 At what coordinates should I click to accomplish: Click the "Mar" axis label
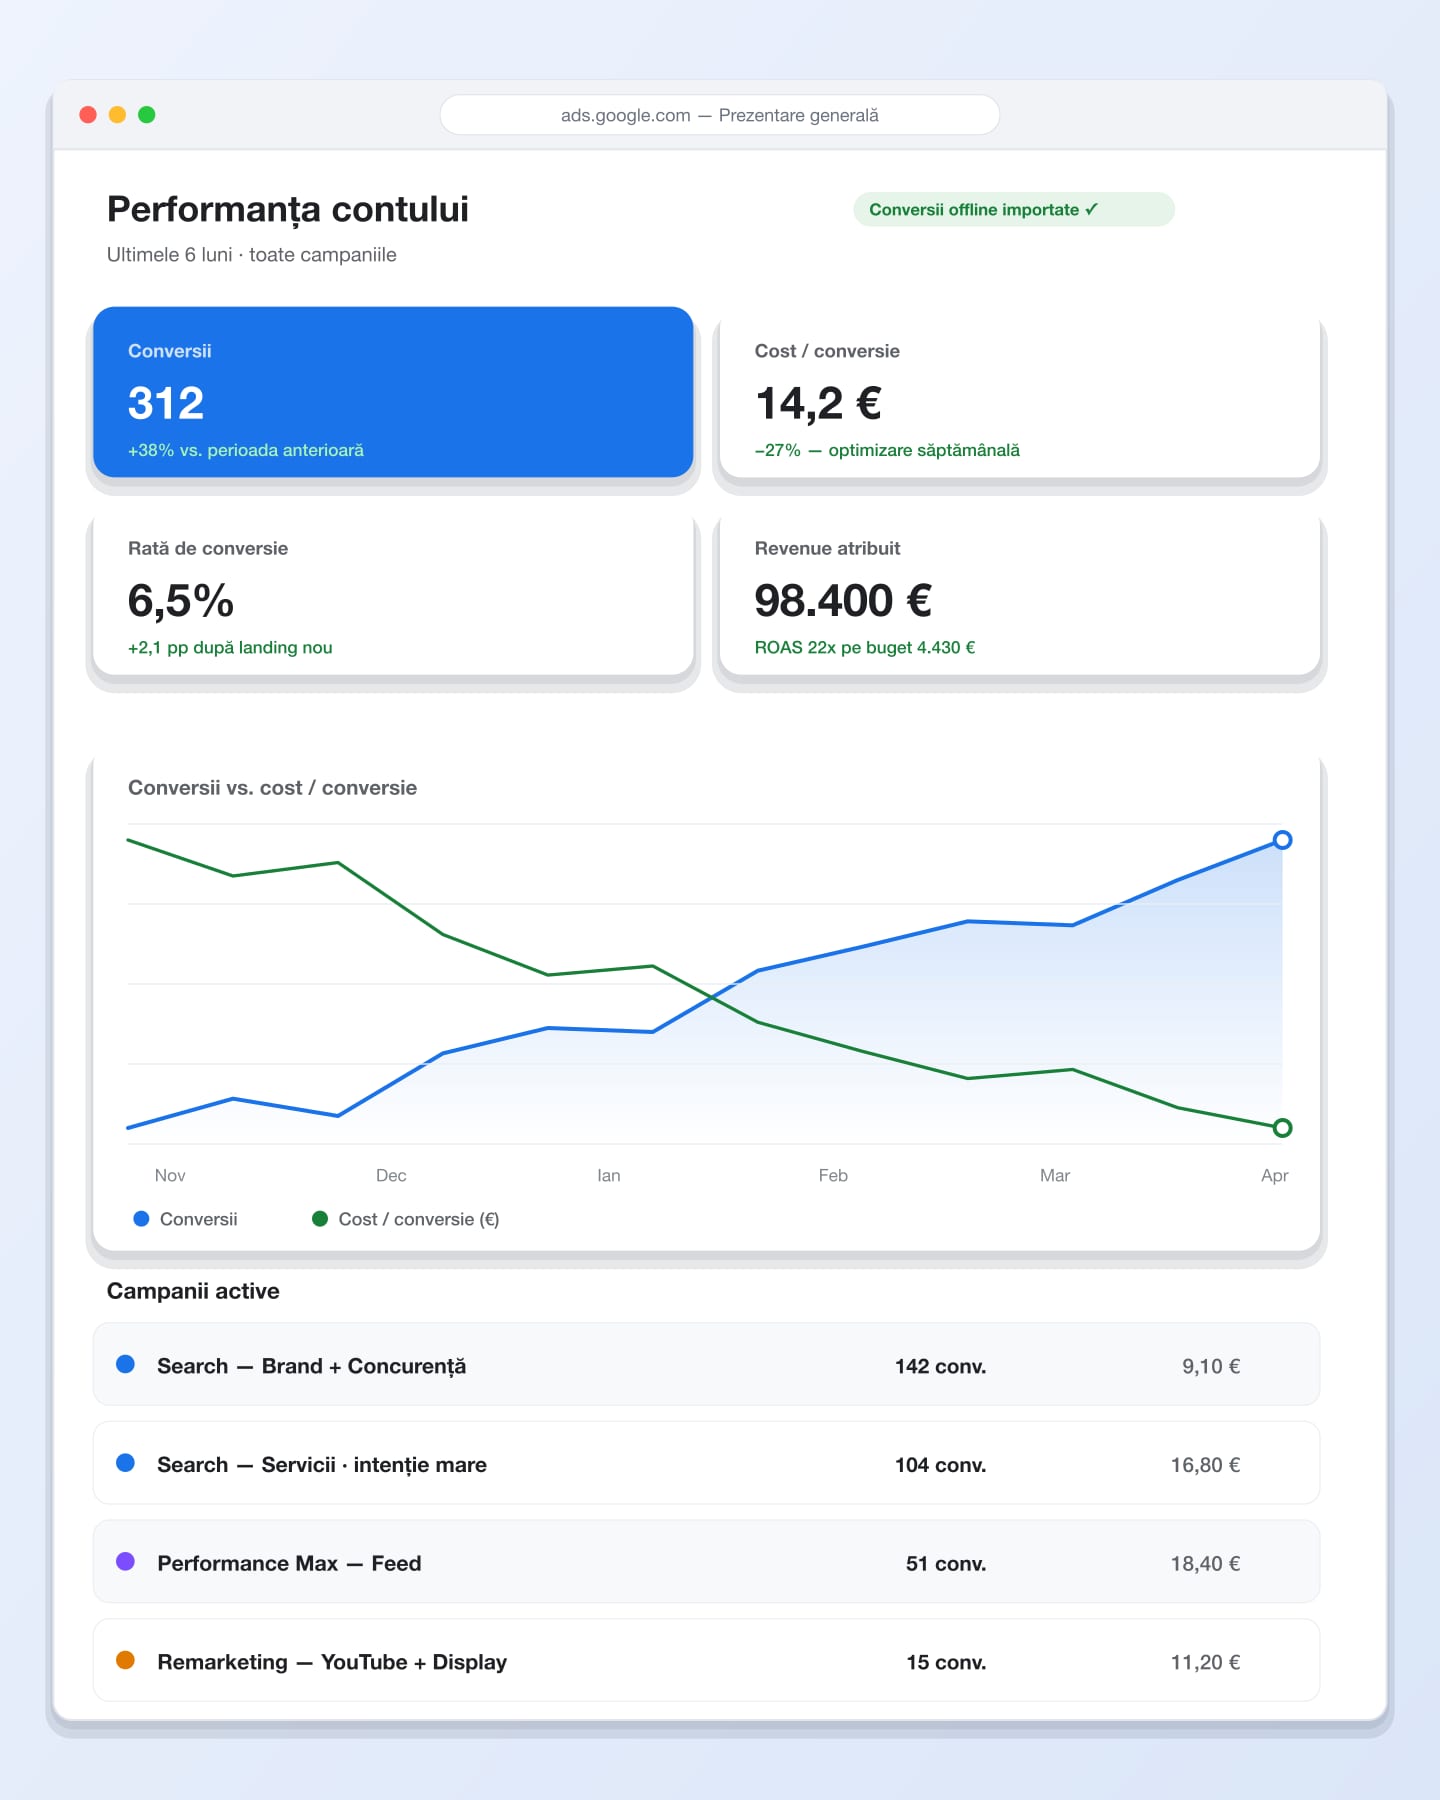[x=1055, y=1176]
